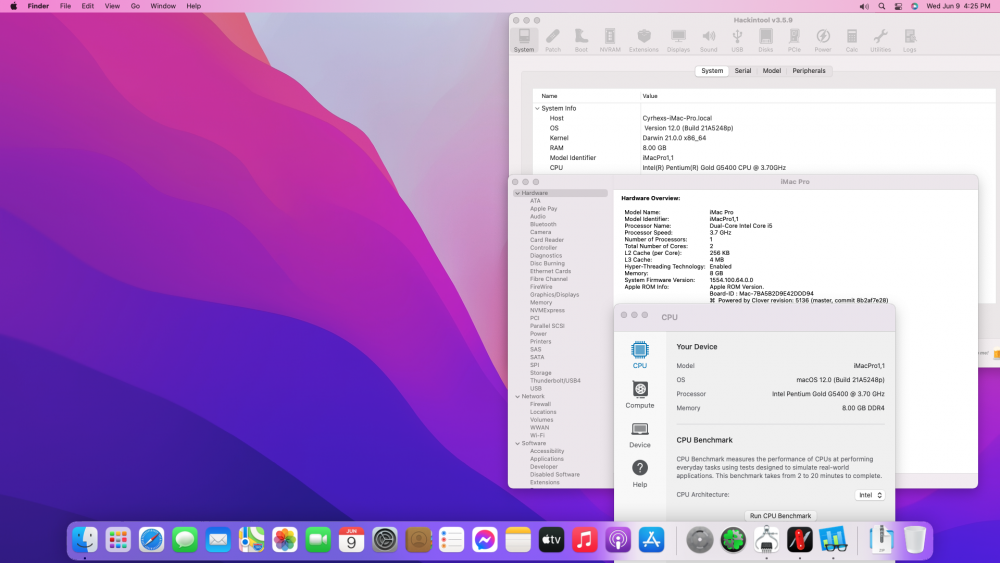Viewport: 1000px width, 563px height.
Task: Select the NVRAM toolbar icon in Hackintool
Action: tap(610, 40)
